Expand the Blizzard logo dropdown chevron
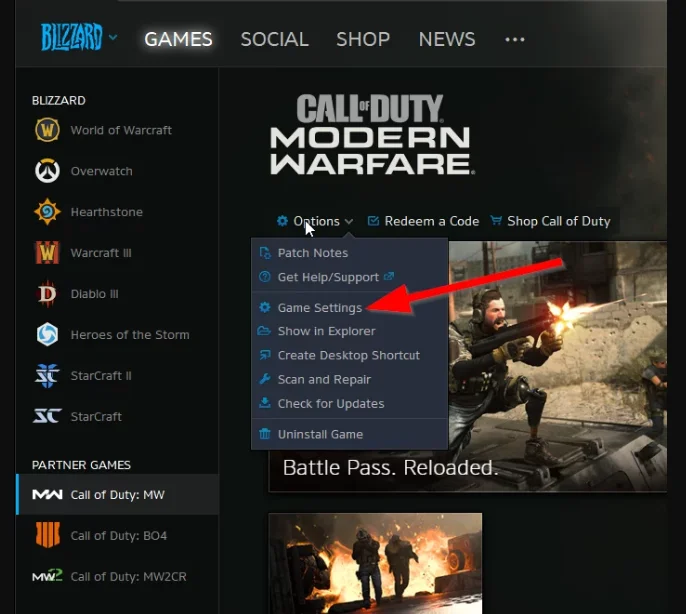The image size is (686, 614). coord(113,38)
